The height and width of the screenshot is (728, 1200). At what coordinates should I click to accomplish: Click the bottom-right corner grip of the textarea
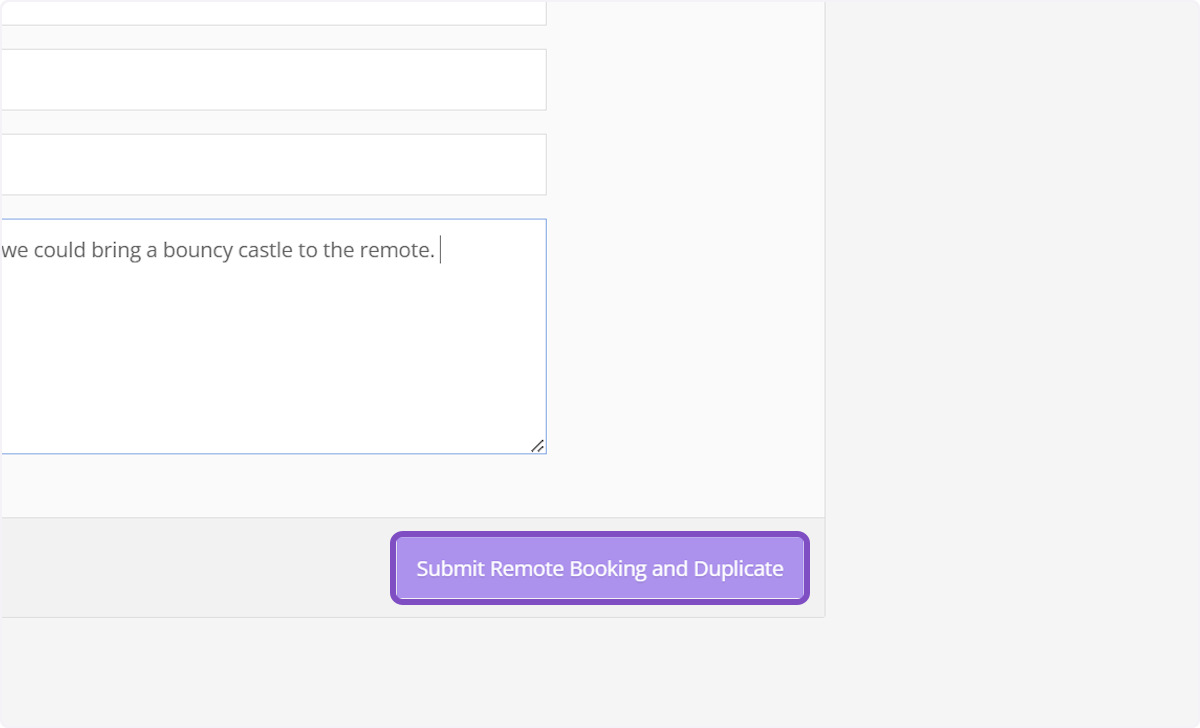[x=538, y=446]
